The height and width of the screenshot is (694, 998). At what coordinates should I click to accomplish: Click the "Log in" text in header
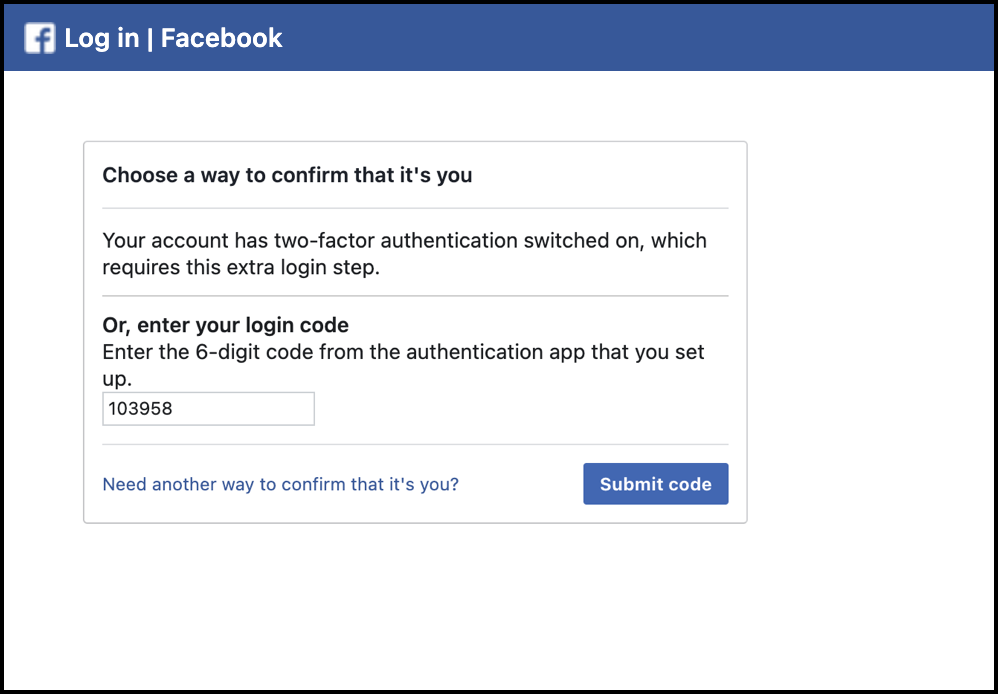point(101,38)
